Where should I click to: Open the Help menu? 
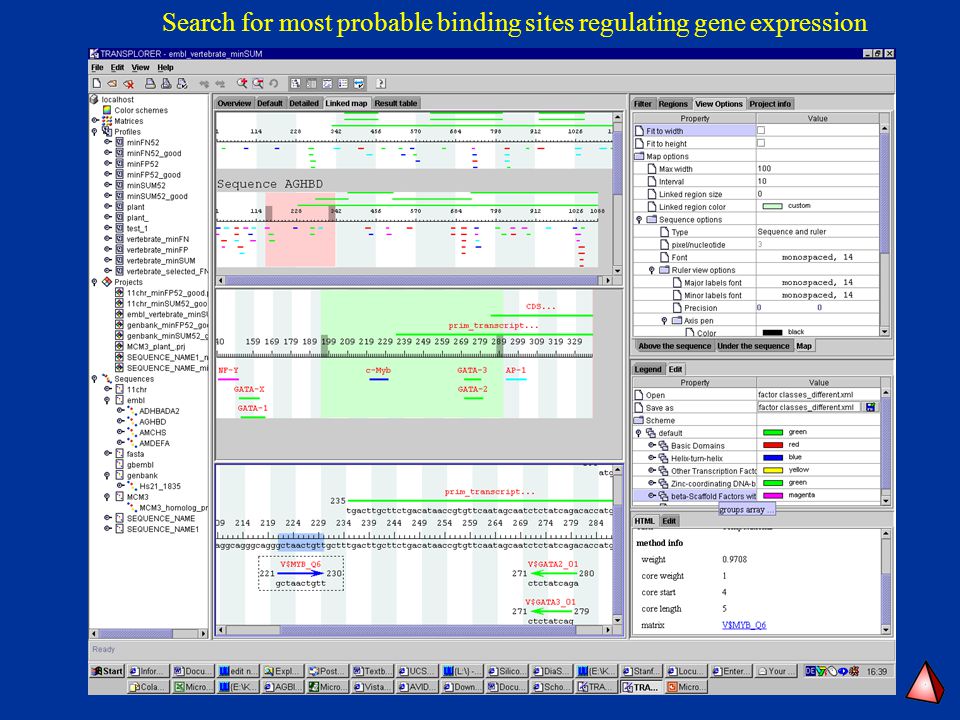point(165,67)
